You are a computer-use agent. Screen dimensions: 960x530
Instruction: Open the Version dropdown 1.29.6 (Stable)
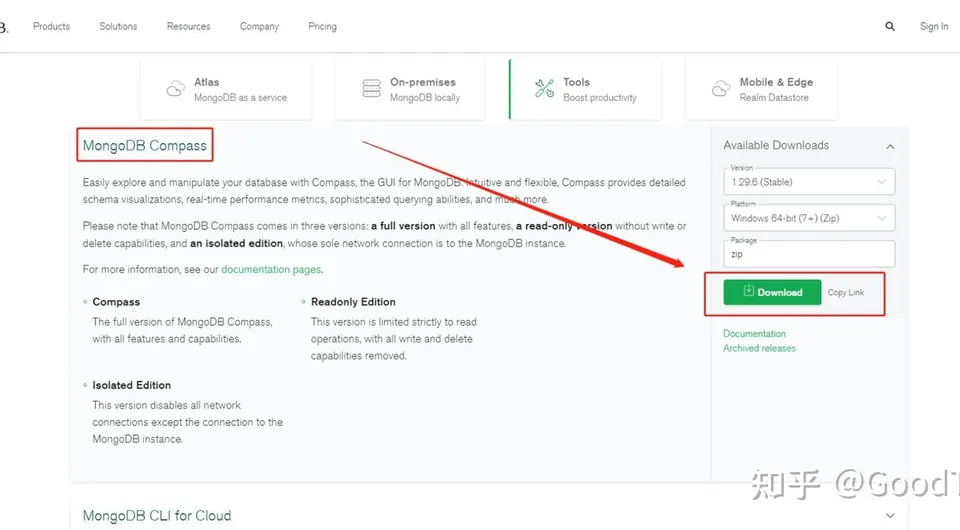(809, 182)
